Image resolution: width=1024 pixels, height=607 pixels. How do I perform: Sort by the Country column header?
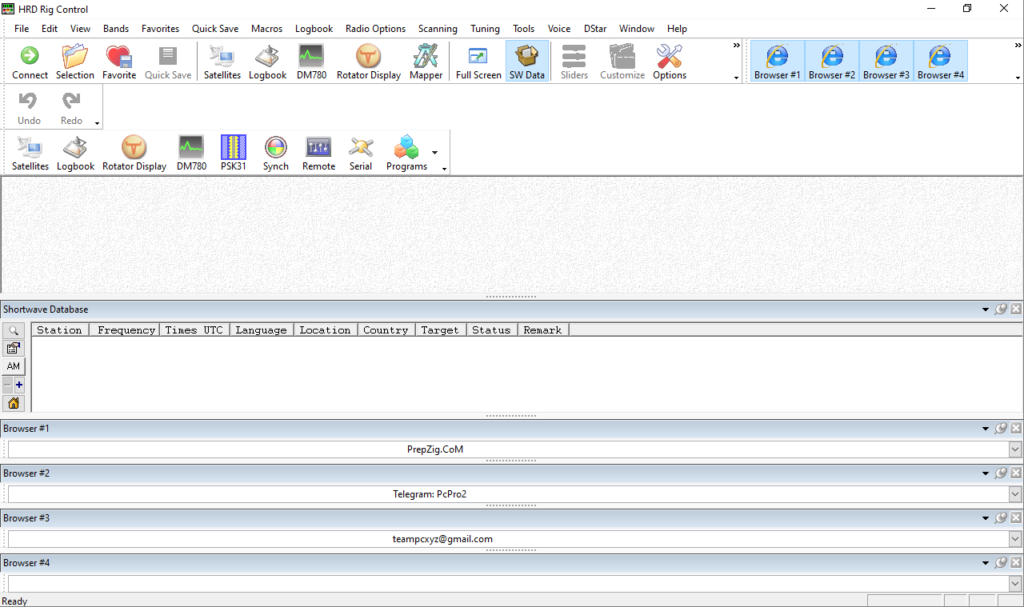(x=385, y=330)
